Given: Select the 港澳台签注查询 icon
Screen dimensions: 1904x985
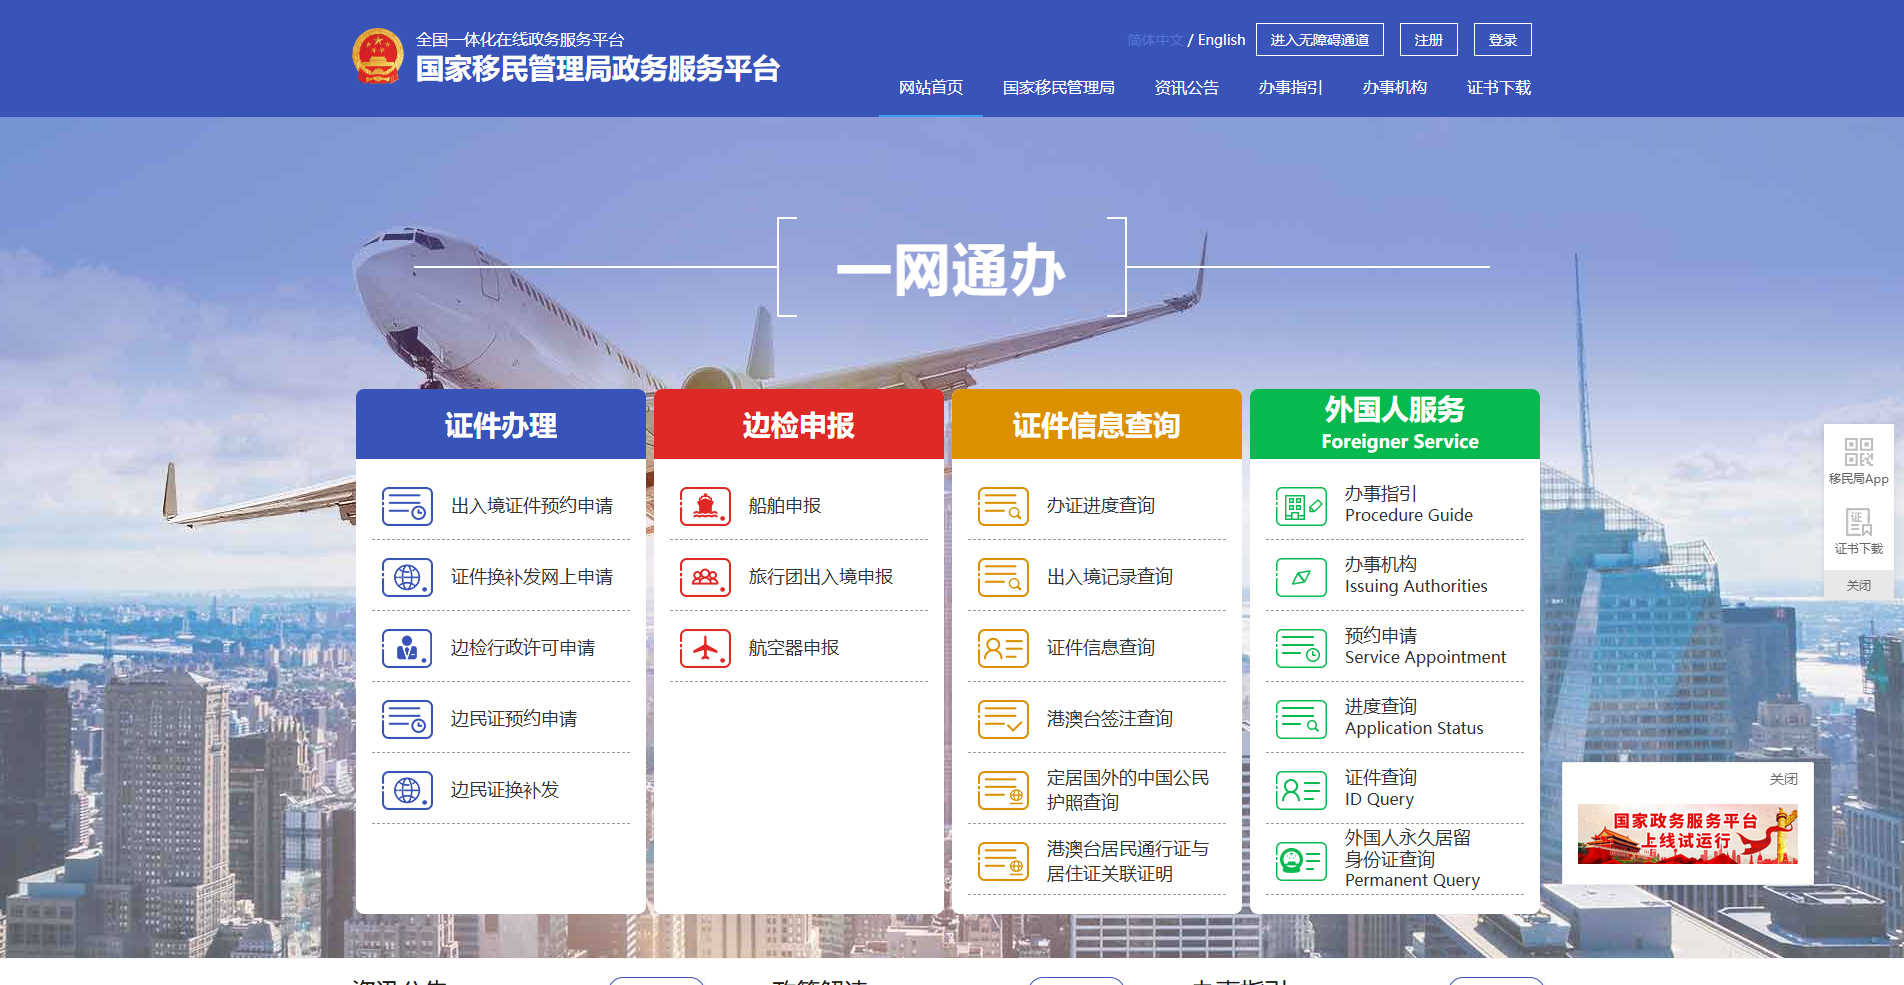Looking at the screenshot, I should click(1003, 719).
